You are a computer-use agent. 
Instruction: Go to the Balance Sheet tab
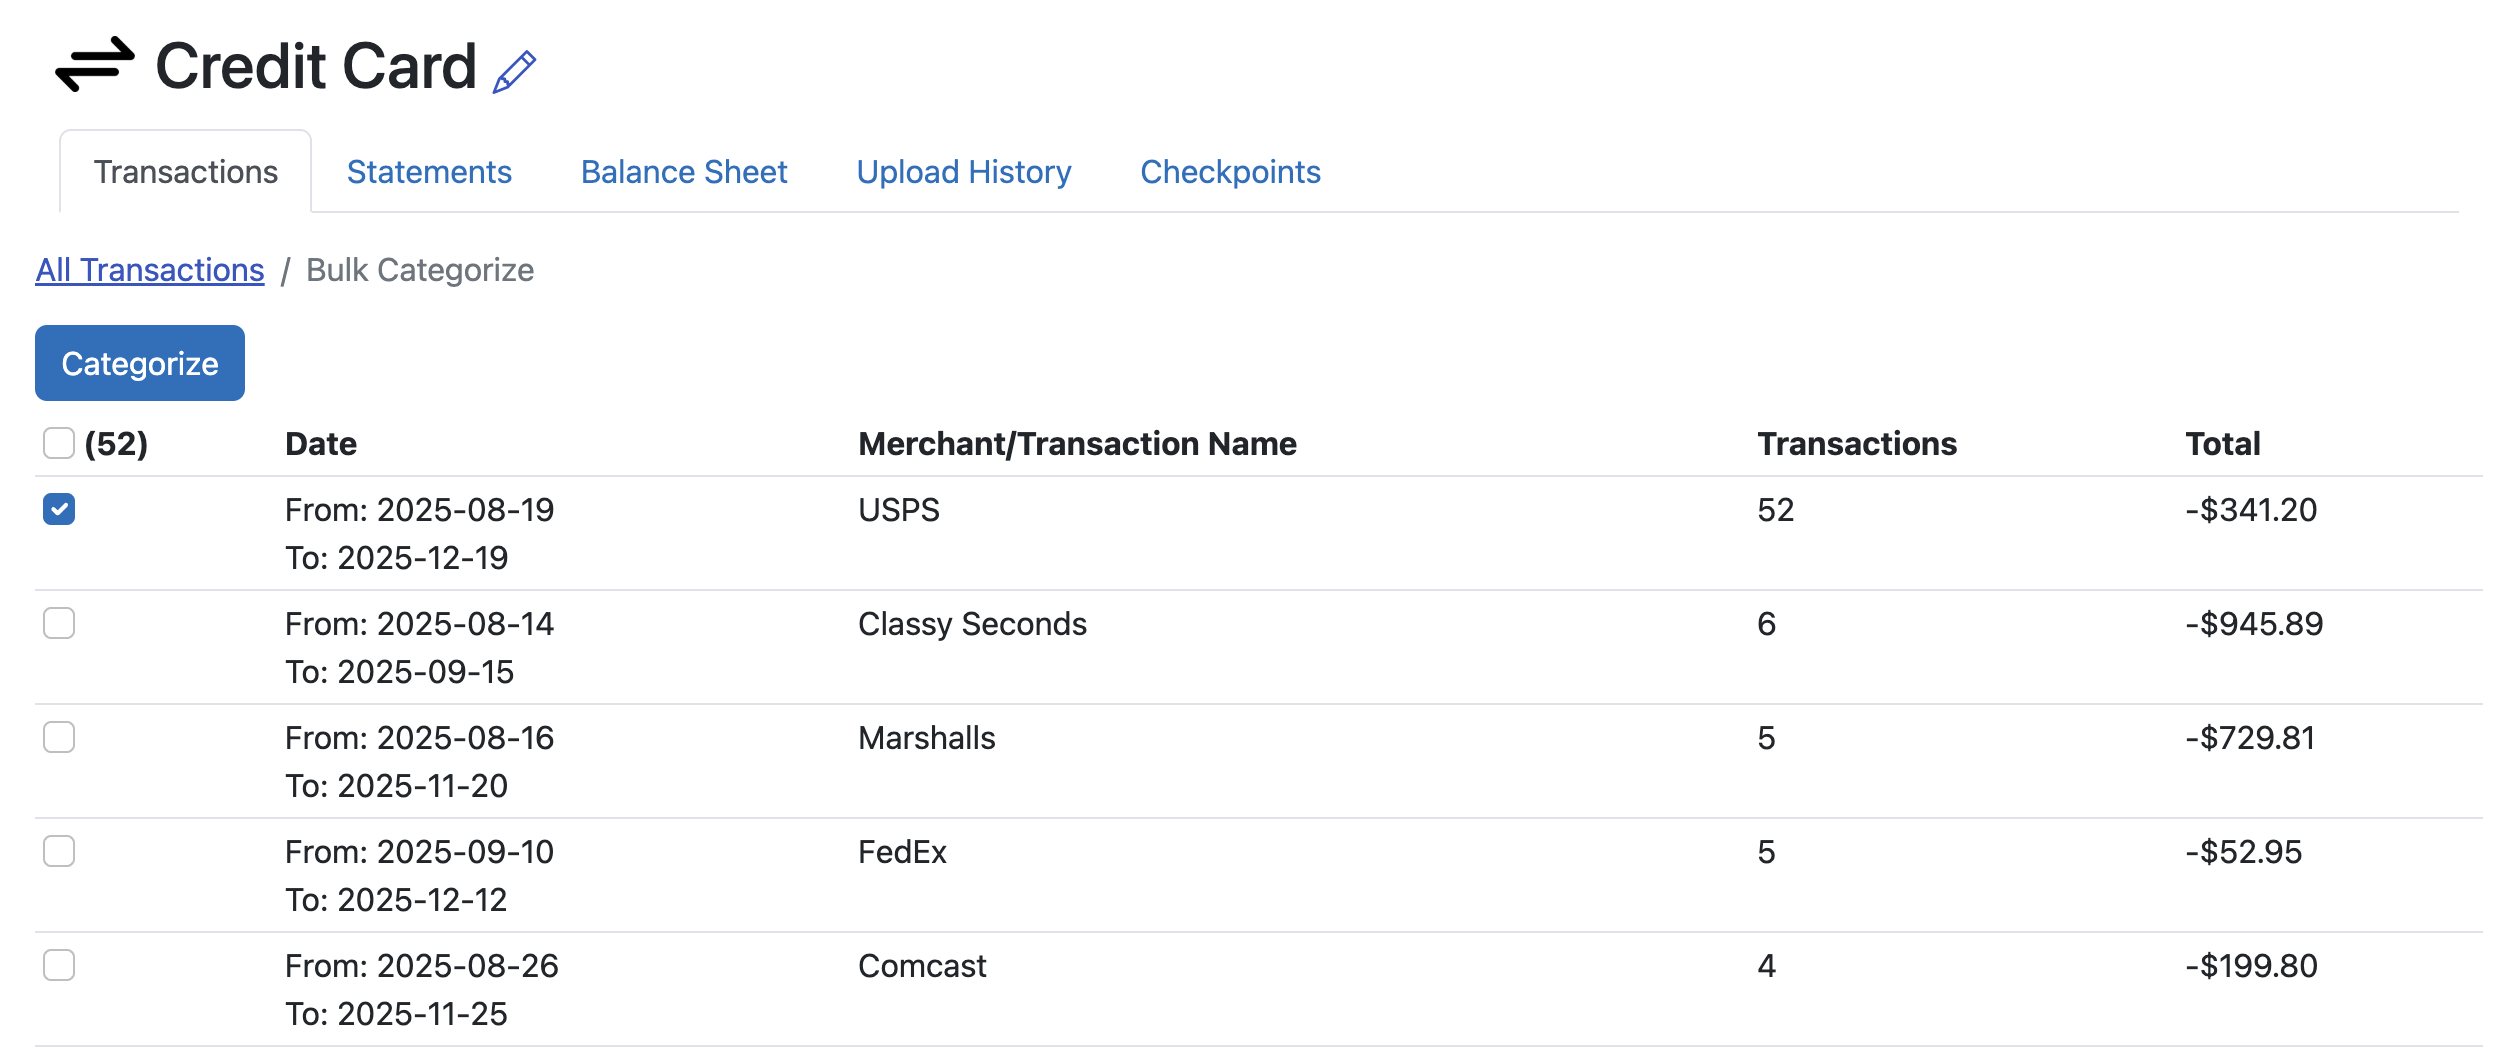(x=684, y=172)
